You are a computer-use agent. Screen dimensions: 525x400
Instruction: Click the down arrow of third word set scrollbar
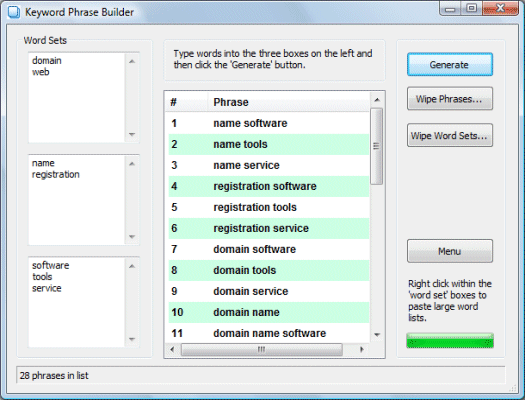coord(132,339)
